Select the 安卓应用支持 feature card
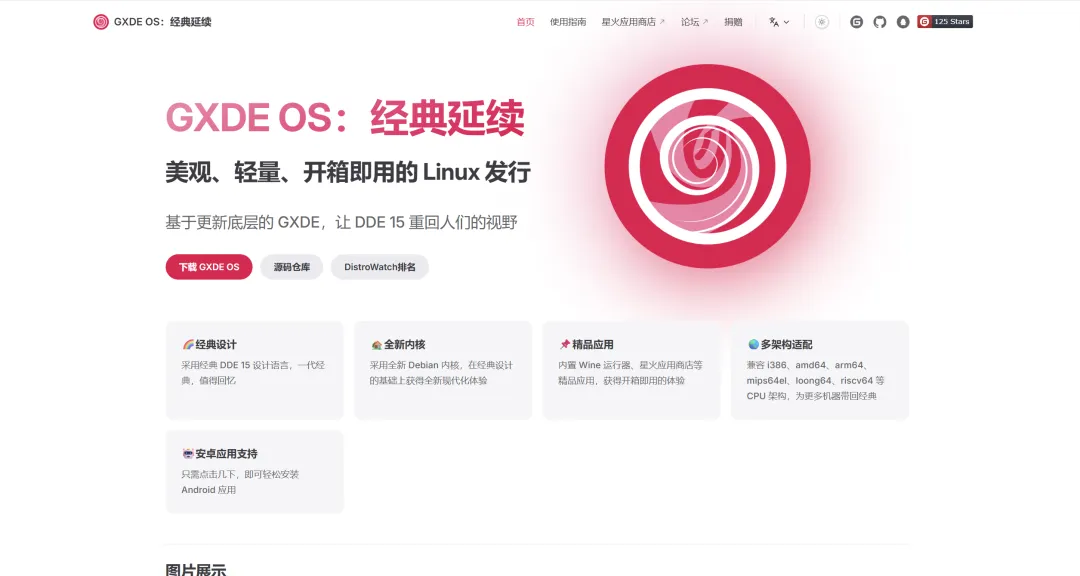Viewport: 1080px width, 576px height. [254, 471]
